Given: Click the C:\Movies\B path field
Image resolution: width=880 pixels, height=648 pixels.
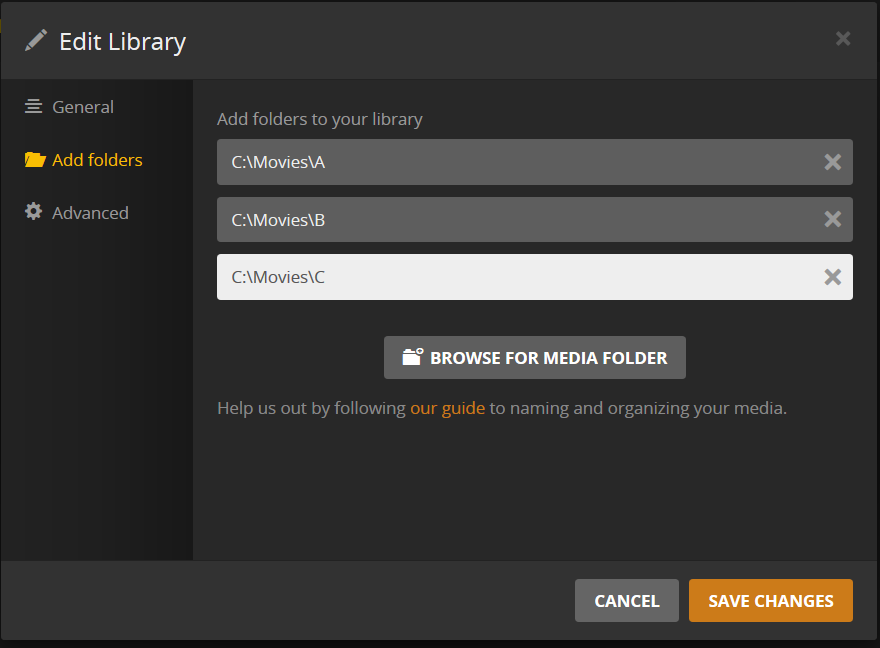Looking at the screenshot, I should pos(510,219).
